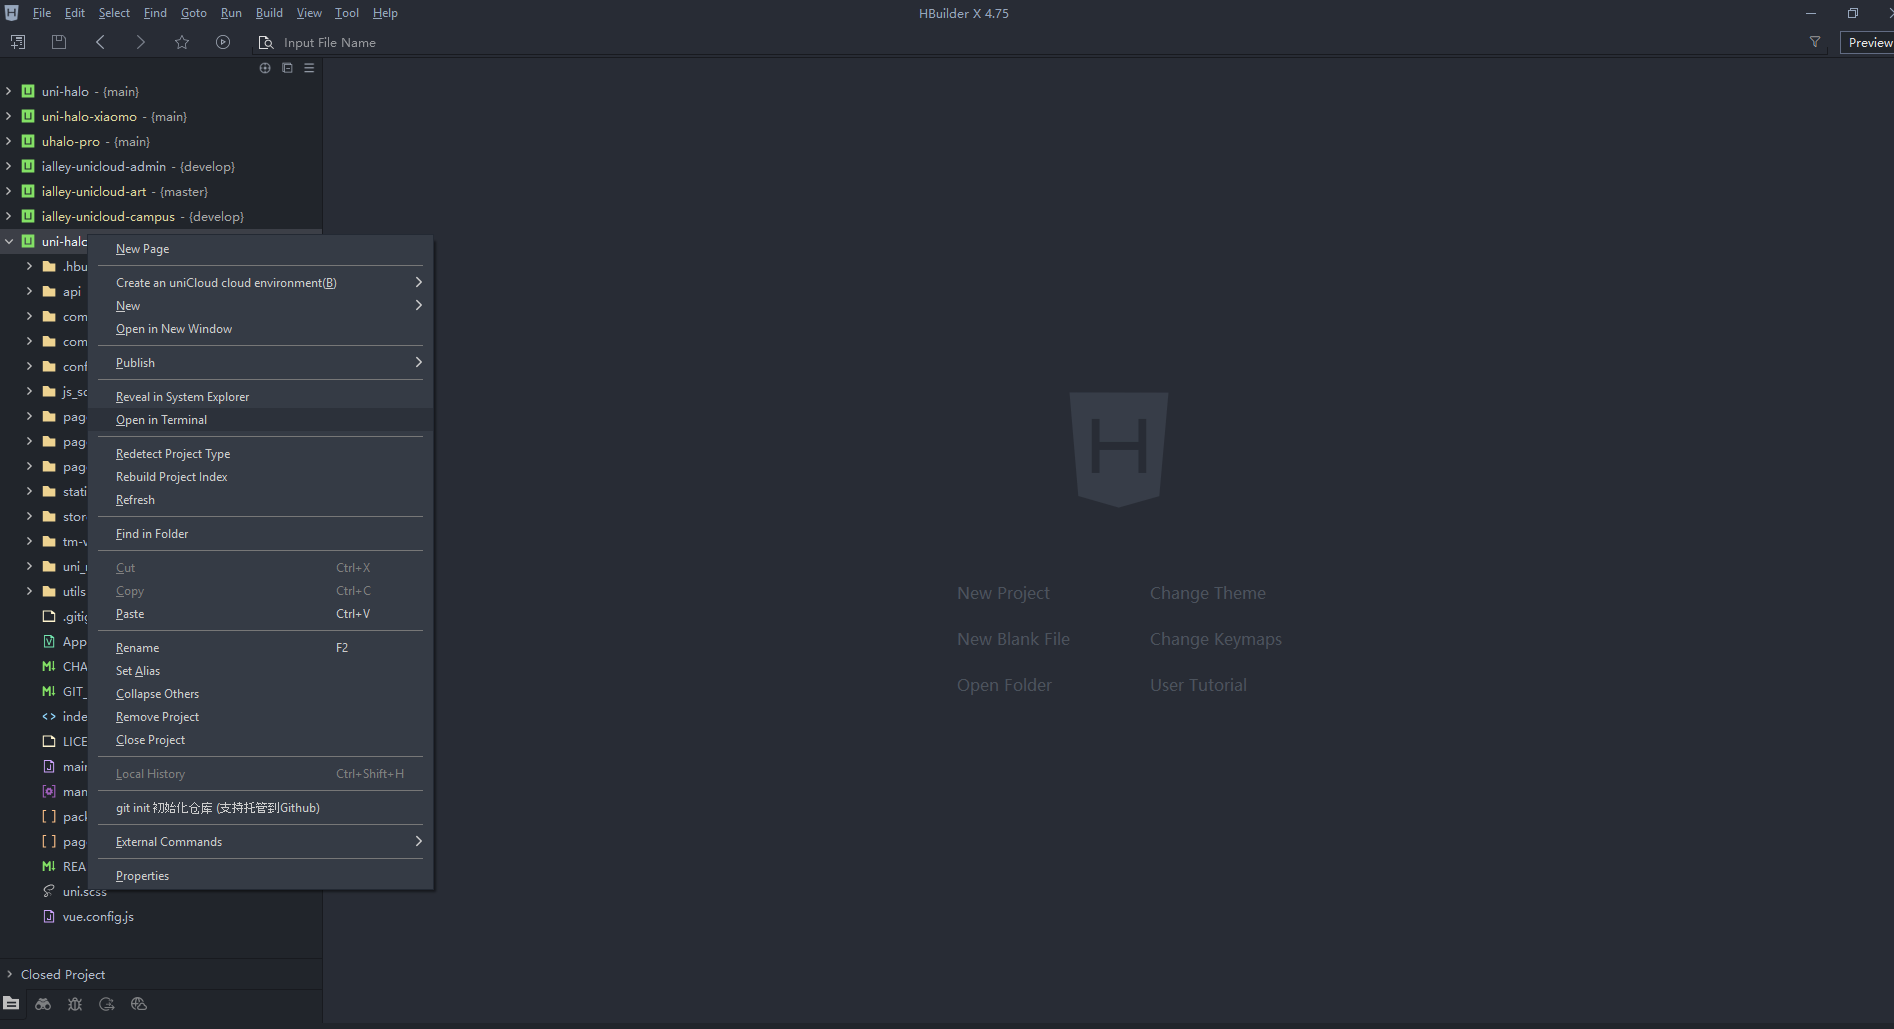The image size is (1894, 1029).
Task: Click the new file toolbar icon
Action: tap(18, 42)
